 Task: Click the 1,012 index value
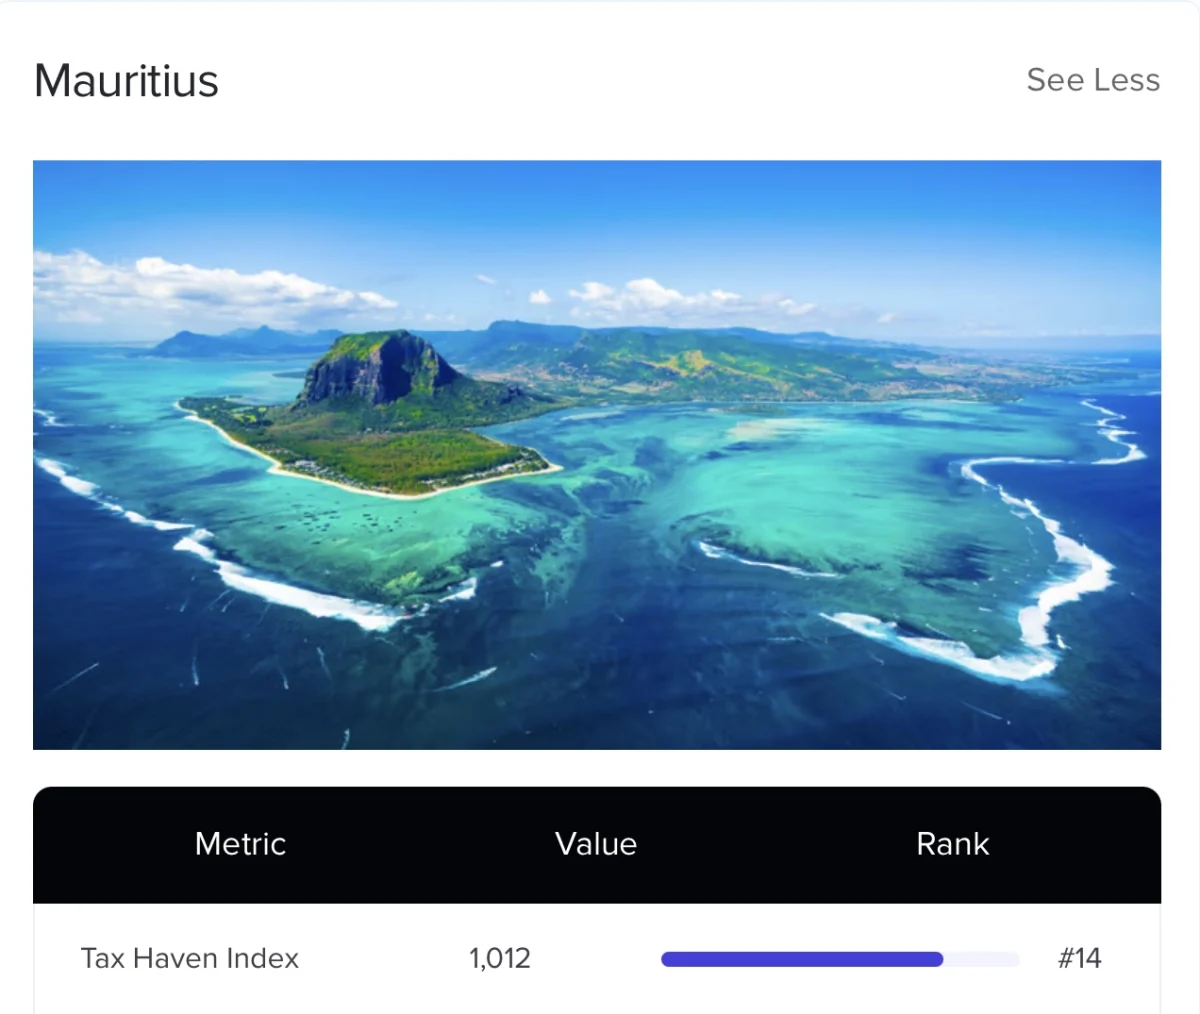pos(500,958)
